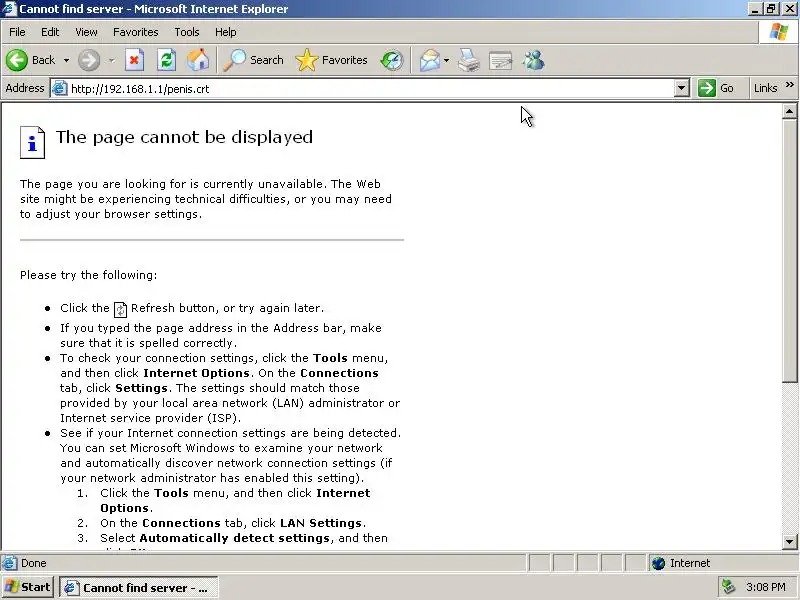Viewport: 800px width, 600px height.
Task: Click the Mail envelope icon
Action: 430,60
